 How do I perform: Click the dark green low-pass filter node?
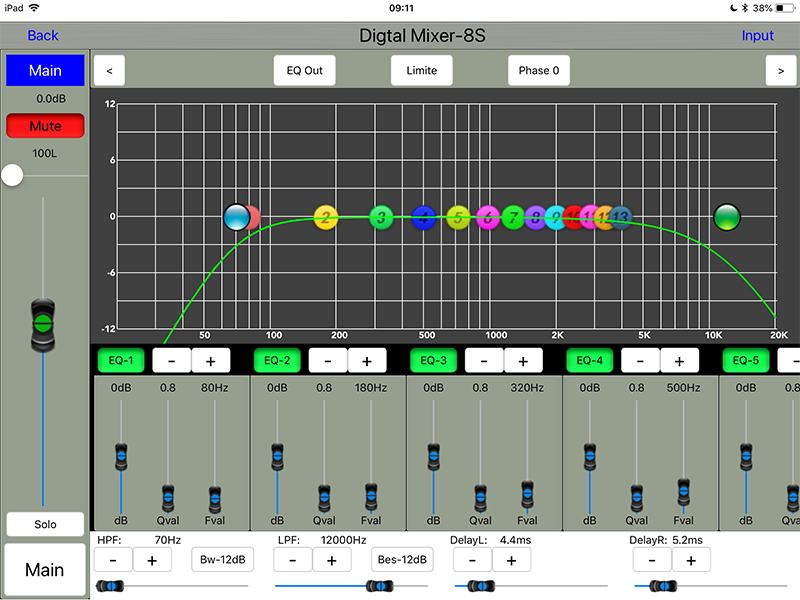727,216
